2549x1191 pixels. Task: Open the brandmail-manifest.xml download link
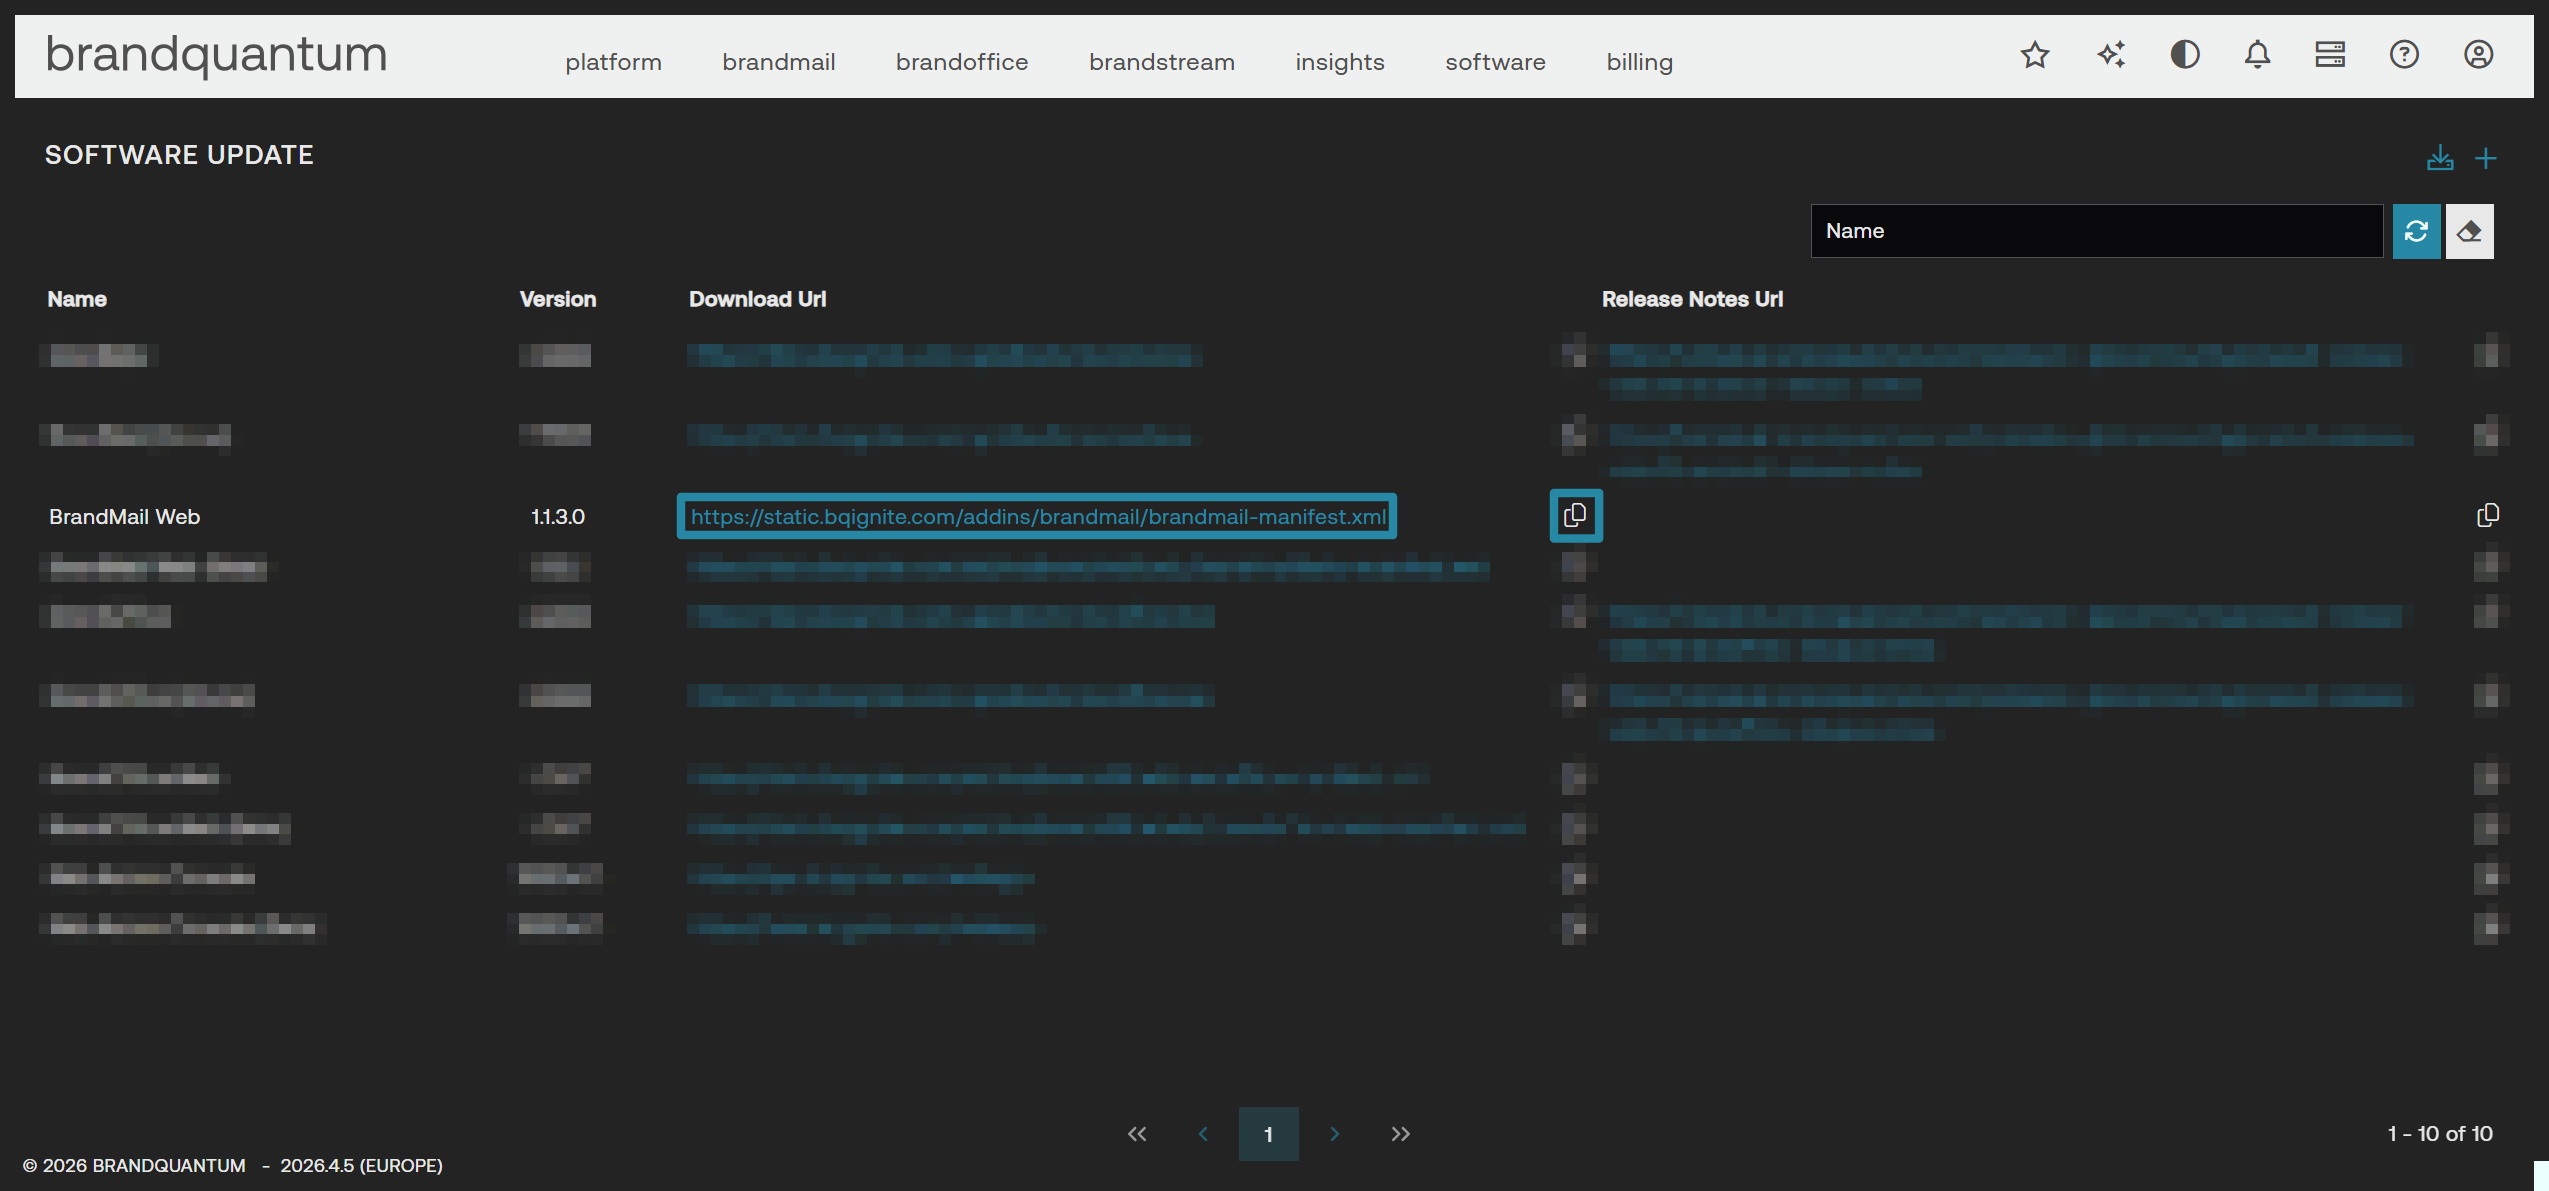[x=1037, y=516]
